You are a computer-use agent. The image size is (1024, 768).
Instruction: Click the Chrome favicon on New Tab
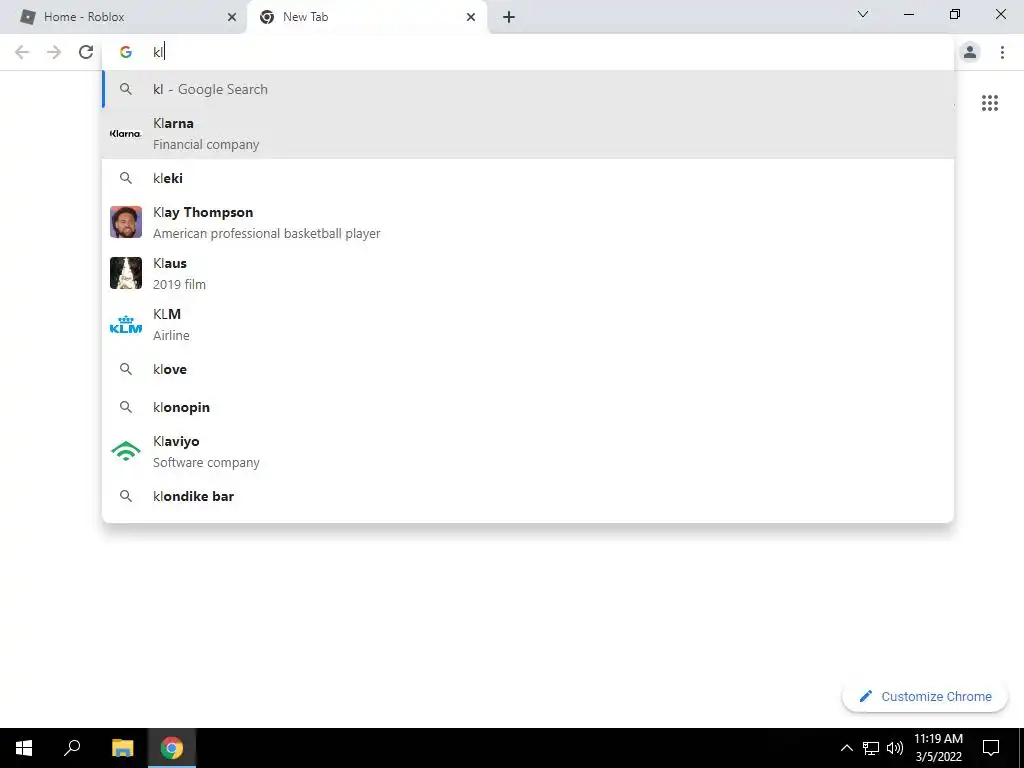pyautogui.click(x=266, y=17)
